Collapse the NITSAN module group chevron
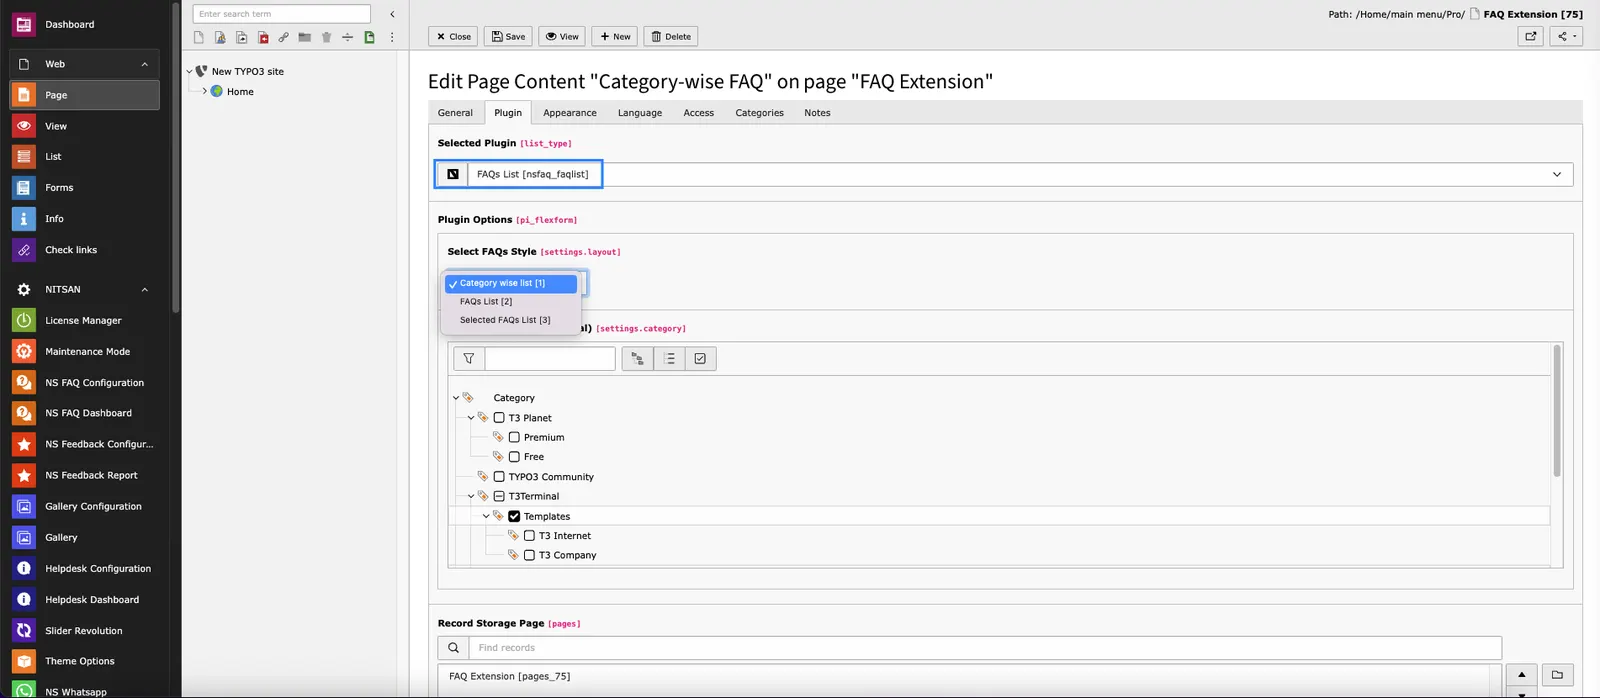Viewport: 1600px width, 698px height. (x=144, y=290)
